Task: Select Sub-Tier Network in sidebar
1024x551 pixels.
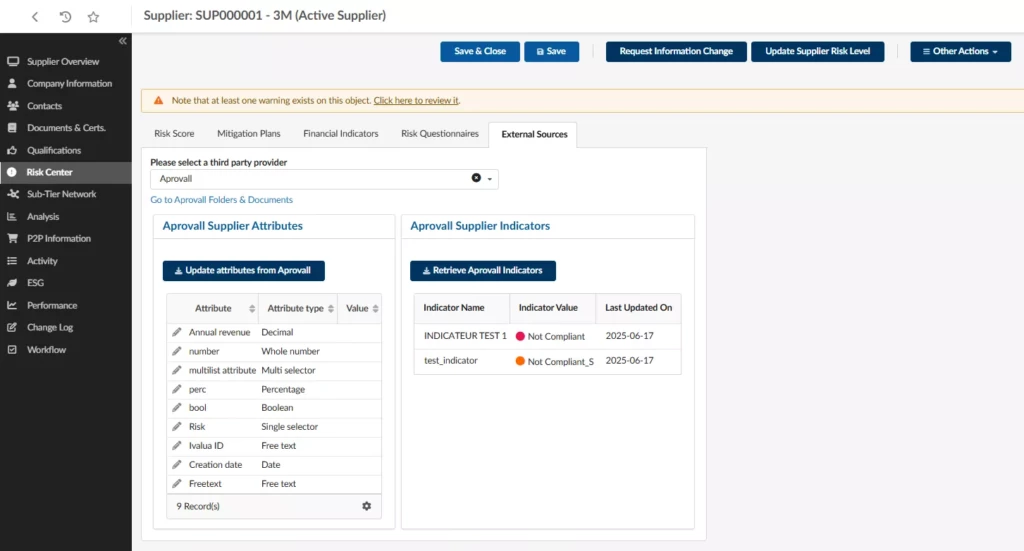Action: point(62,194)
